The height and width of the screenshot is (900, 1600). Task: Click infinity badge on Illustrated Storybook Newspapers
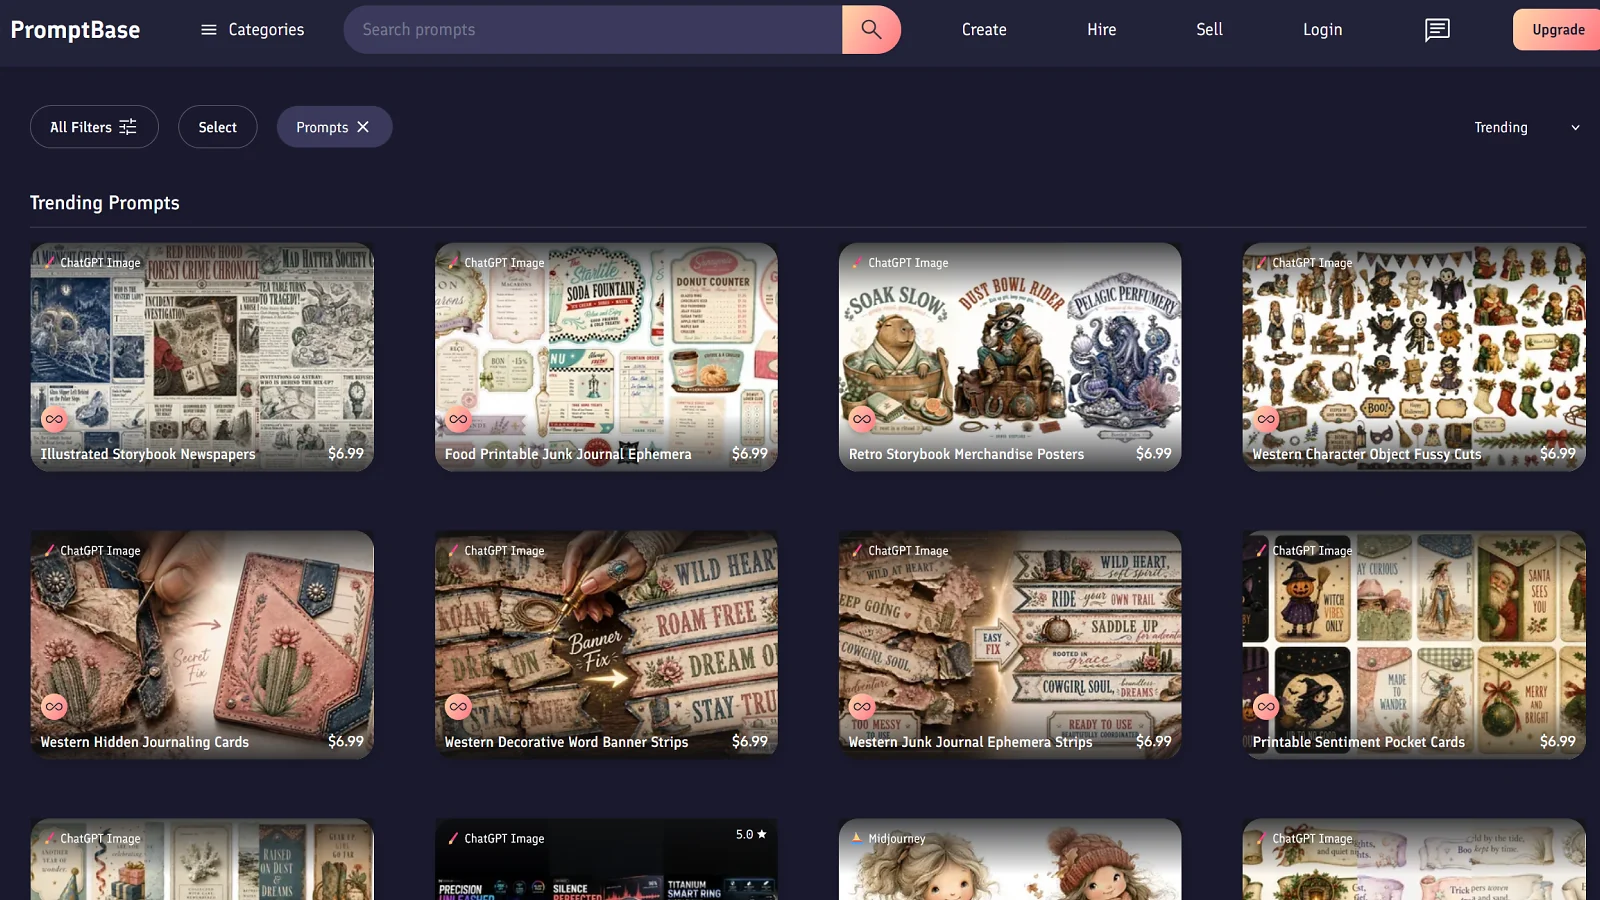[54, 419]
